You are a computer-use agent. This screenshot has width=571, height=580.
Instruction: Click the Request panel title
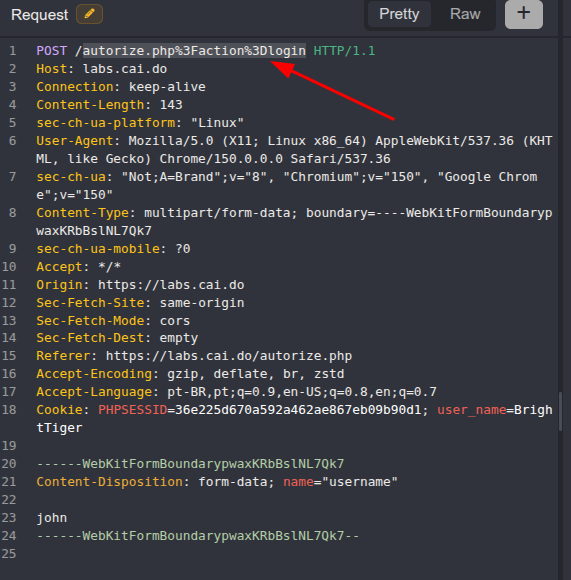tap(40, 15)
